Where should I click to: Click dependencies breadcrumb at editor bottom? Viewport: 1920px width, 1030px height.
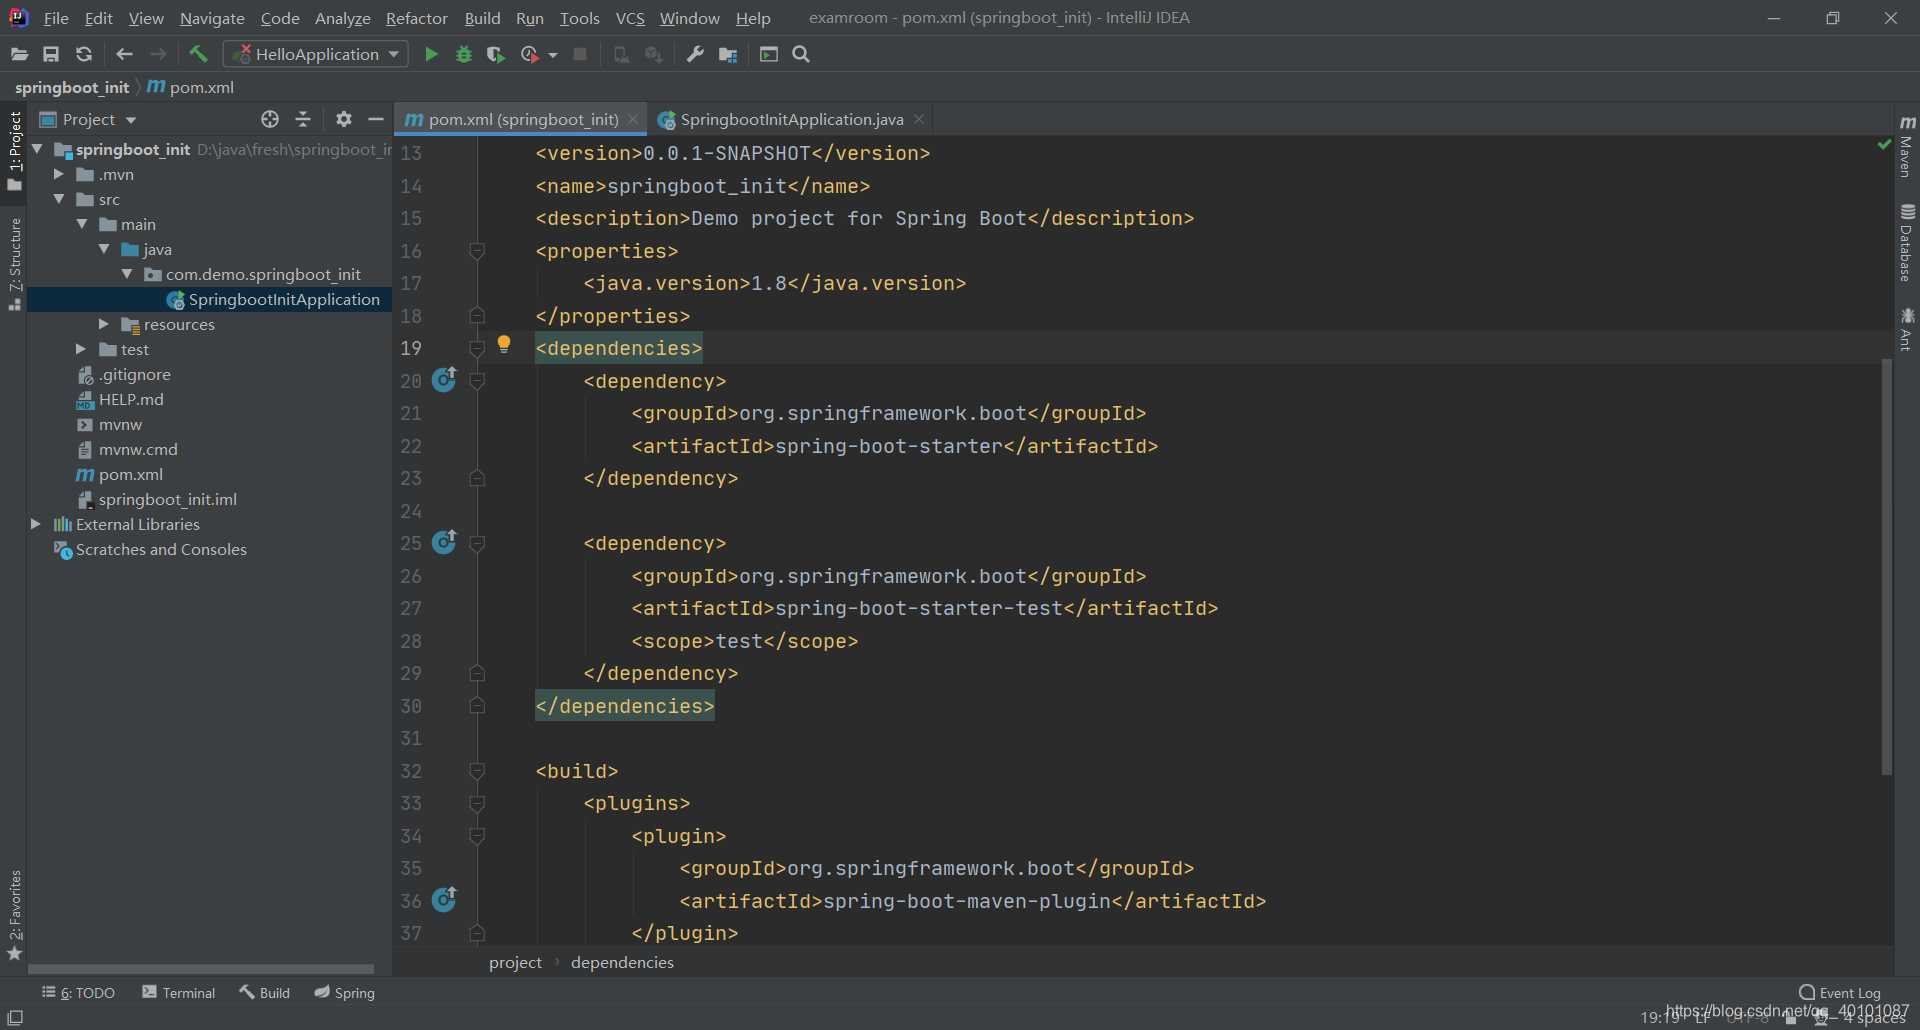click(622, 962)
